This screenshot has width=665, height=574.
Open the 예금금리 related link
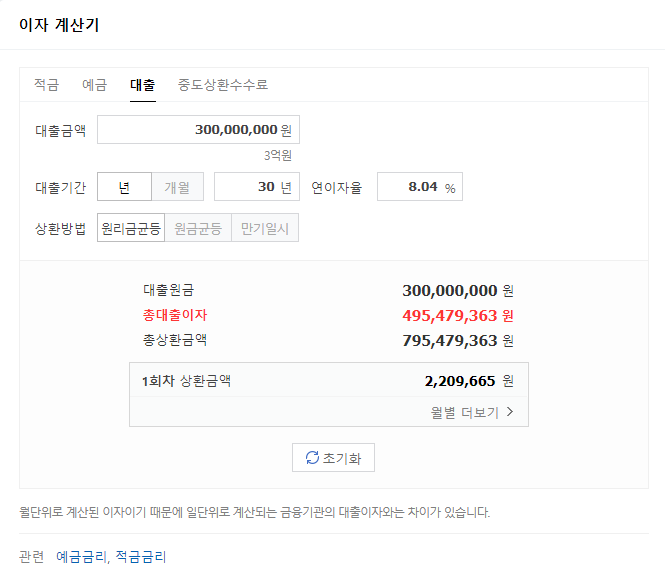[81, 556]
